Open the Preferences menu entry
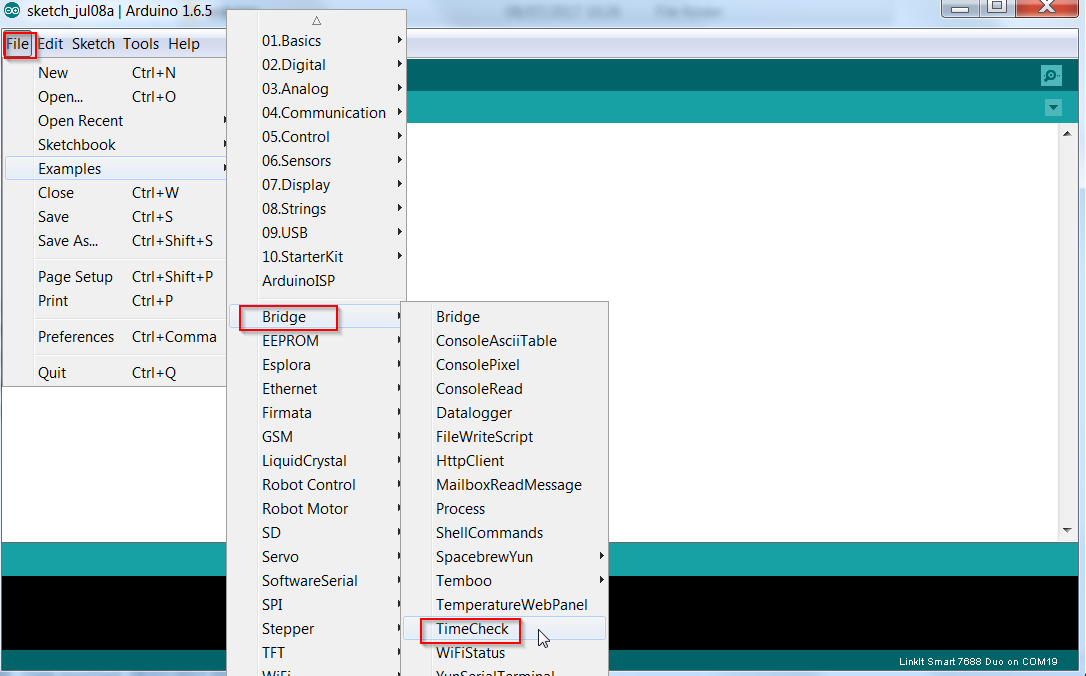Screen dimensions: 1086x676 coord(76,337)
